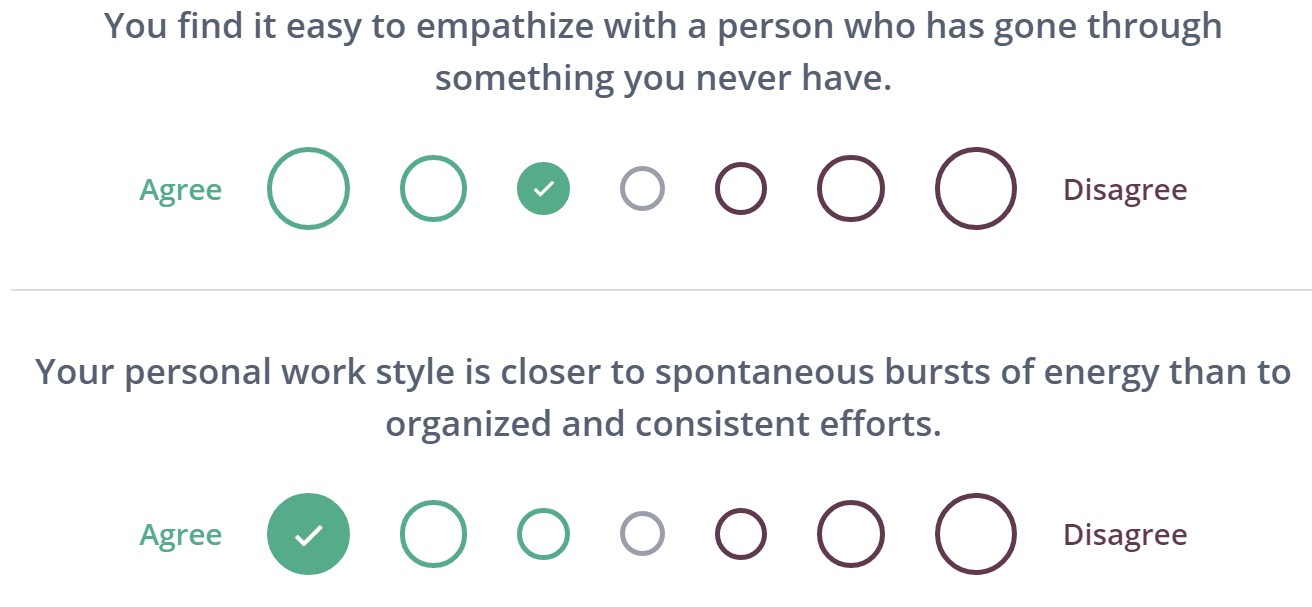1312x607 pixels.
Task: Select strongest Disagree circle for work style question
Action: click(x=976, y=534)
